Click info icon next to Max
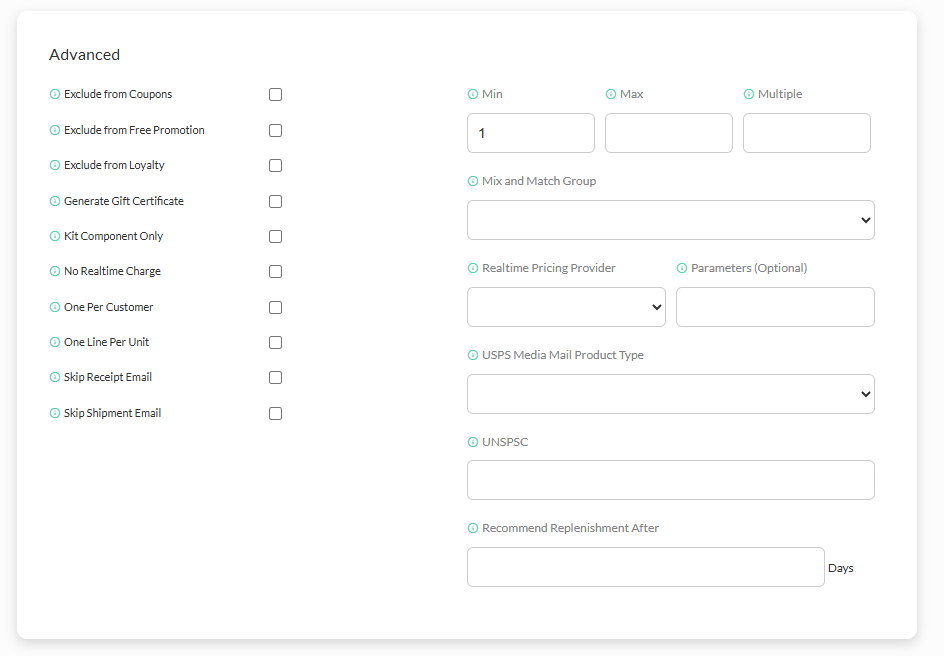Image resolution: width=944 pixels, height=656 pixels. tap(610, 94)
